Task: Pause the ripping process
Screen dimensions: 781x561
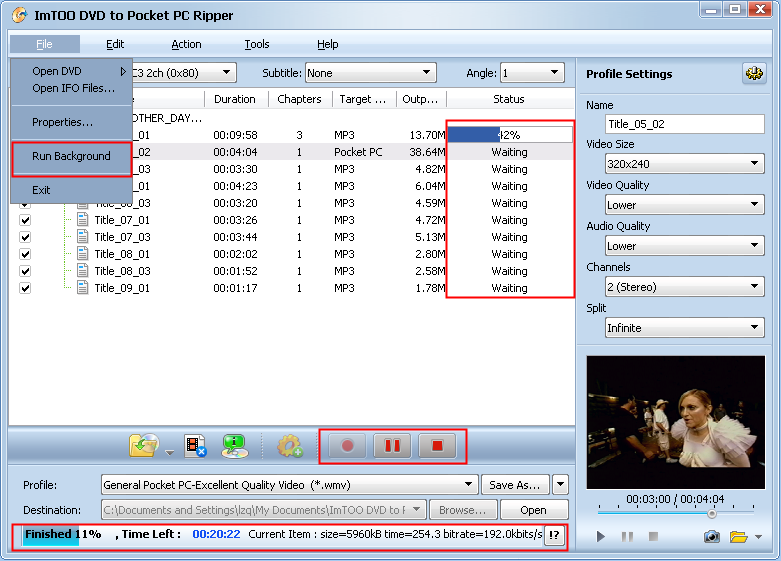Action: (x=392, y=445)
